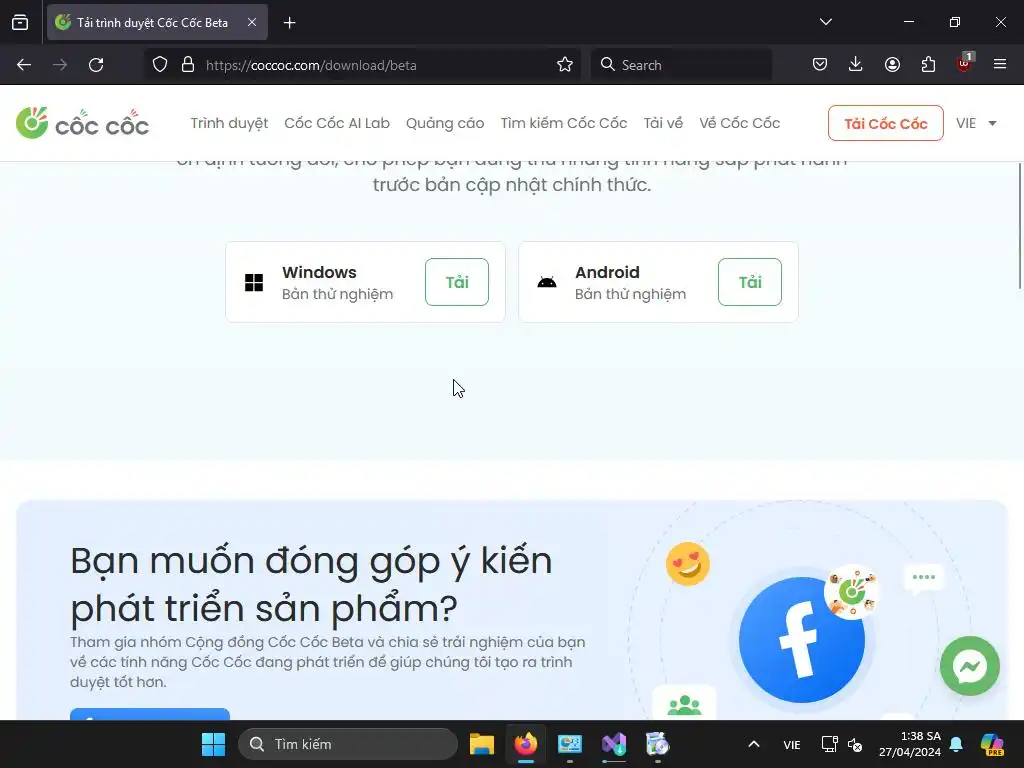Click the Cốc Cốc logo
1024x768 pixels.
click(82, 123)
